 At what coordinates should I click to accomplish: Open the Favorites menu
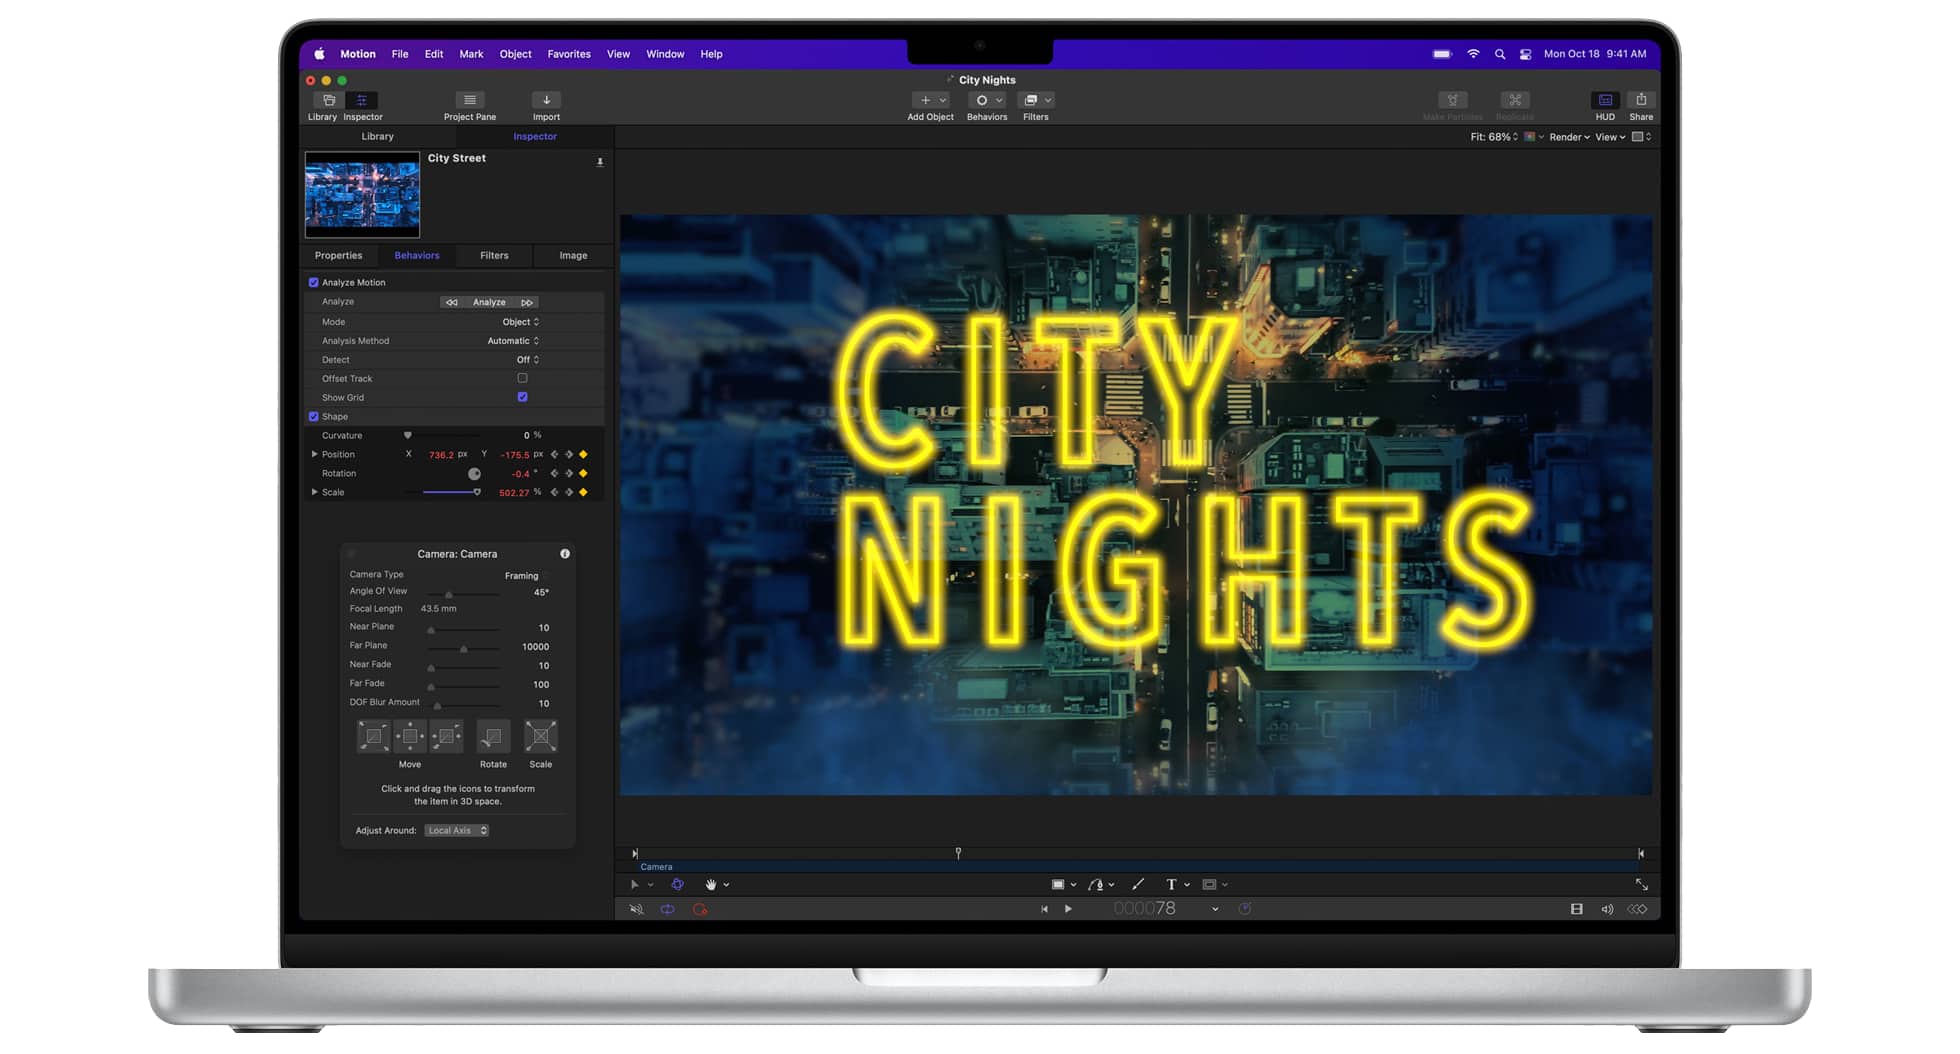click(569, 54)
